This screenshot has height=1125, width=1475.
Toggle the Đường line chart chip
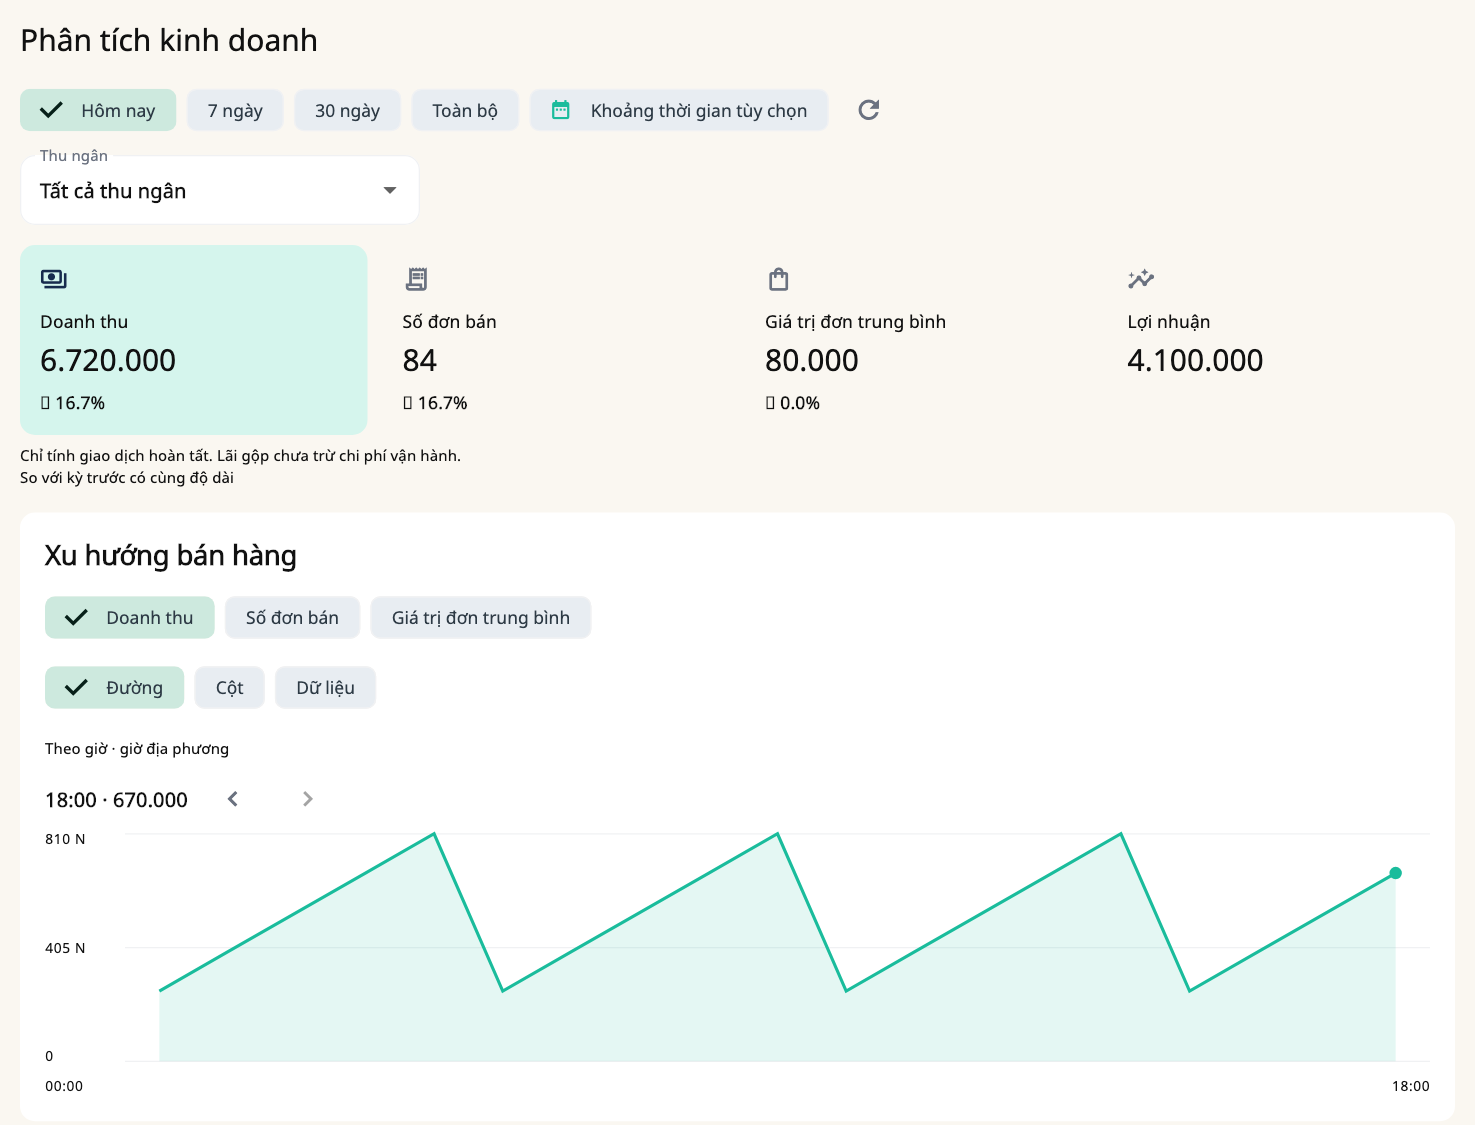point(114,688)
